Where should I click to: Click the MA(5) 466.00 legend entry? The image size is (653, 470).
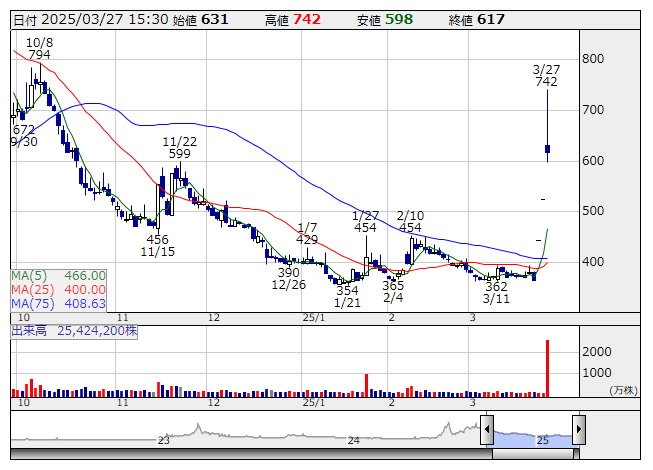coord(58,276)
